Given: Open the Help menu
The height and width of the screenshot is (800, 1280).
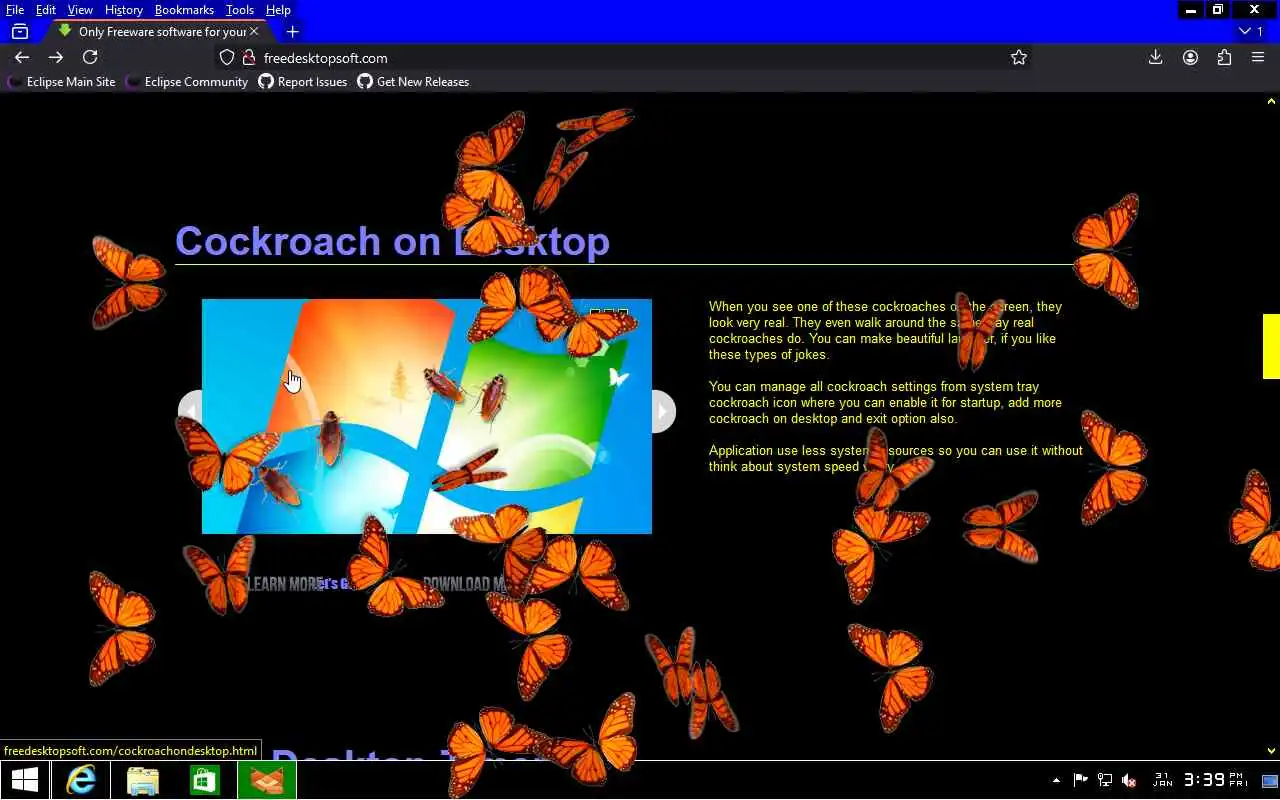Looking at the screenshot, I should coord(278,10).
